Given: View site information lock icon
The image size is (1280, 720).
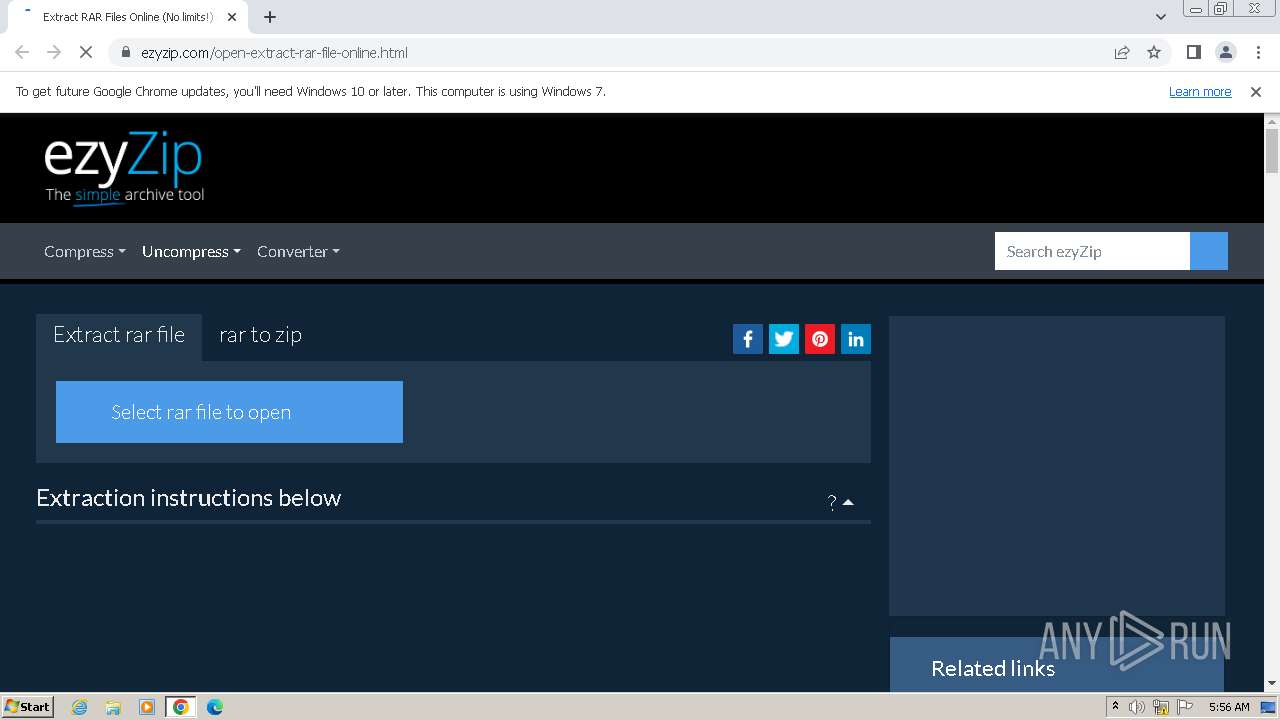Looking at the screenshot, I should (x=125, y=52).
